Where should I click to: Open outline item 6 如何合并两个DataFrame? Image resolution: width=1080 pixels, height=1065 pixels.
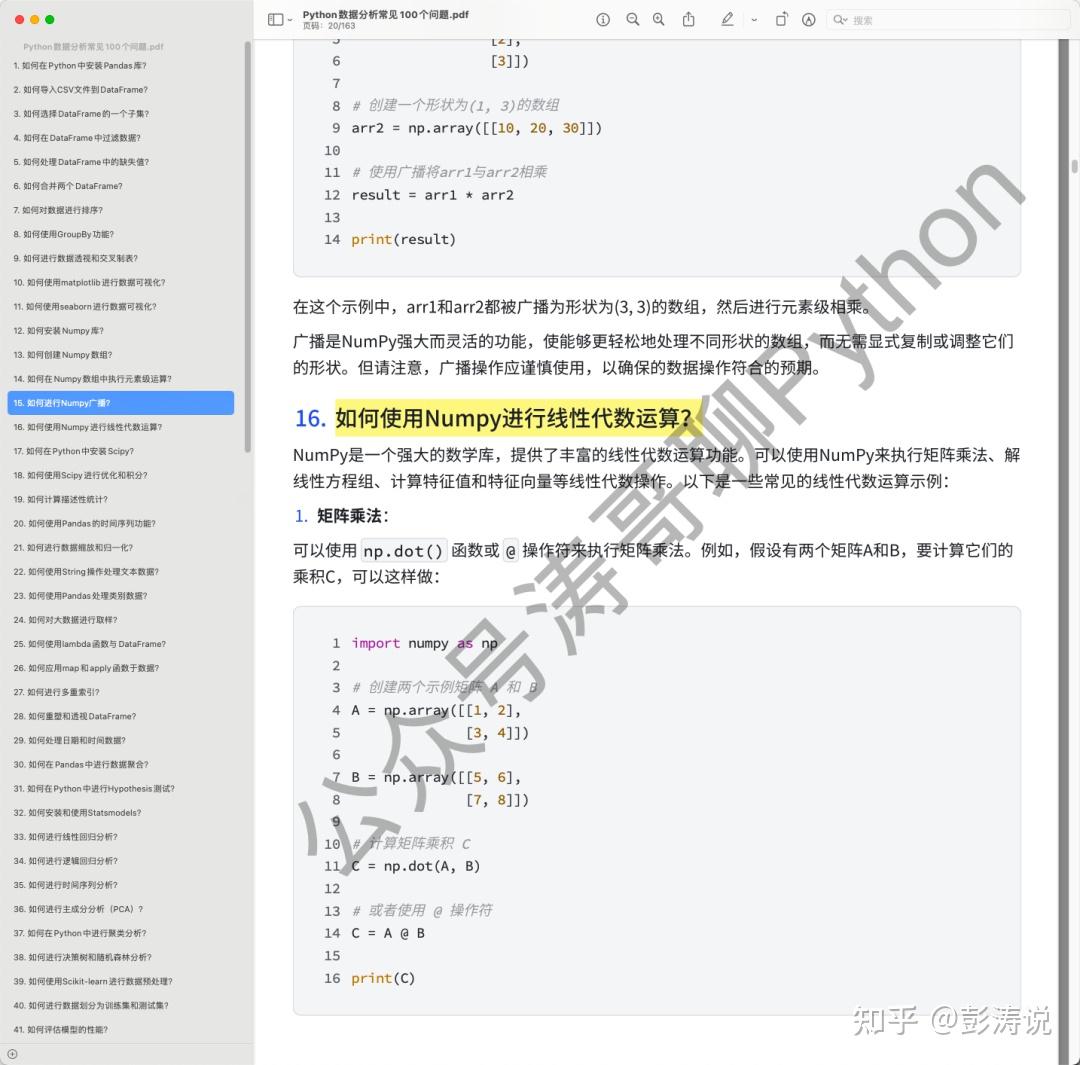point(68,186)
